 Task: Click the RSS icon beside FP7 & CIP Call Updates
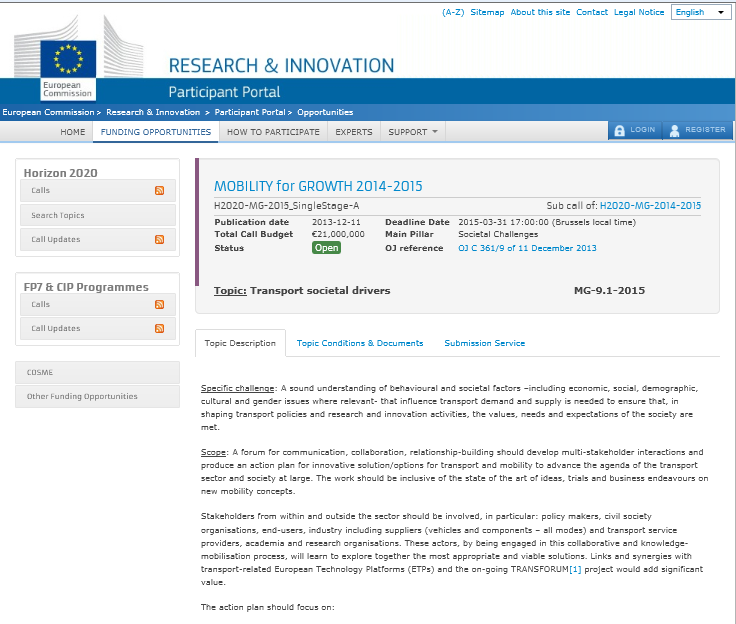[160, 328]
